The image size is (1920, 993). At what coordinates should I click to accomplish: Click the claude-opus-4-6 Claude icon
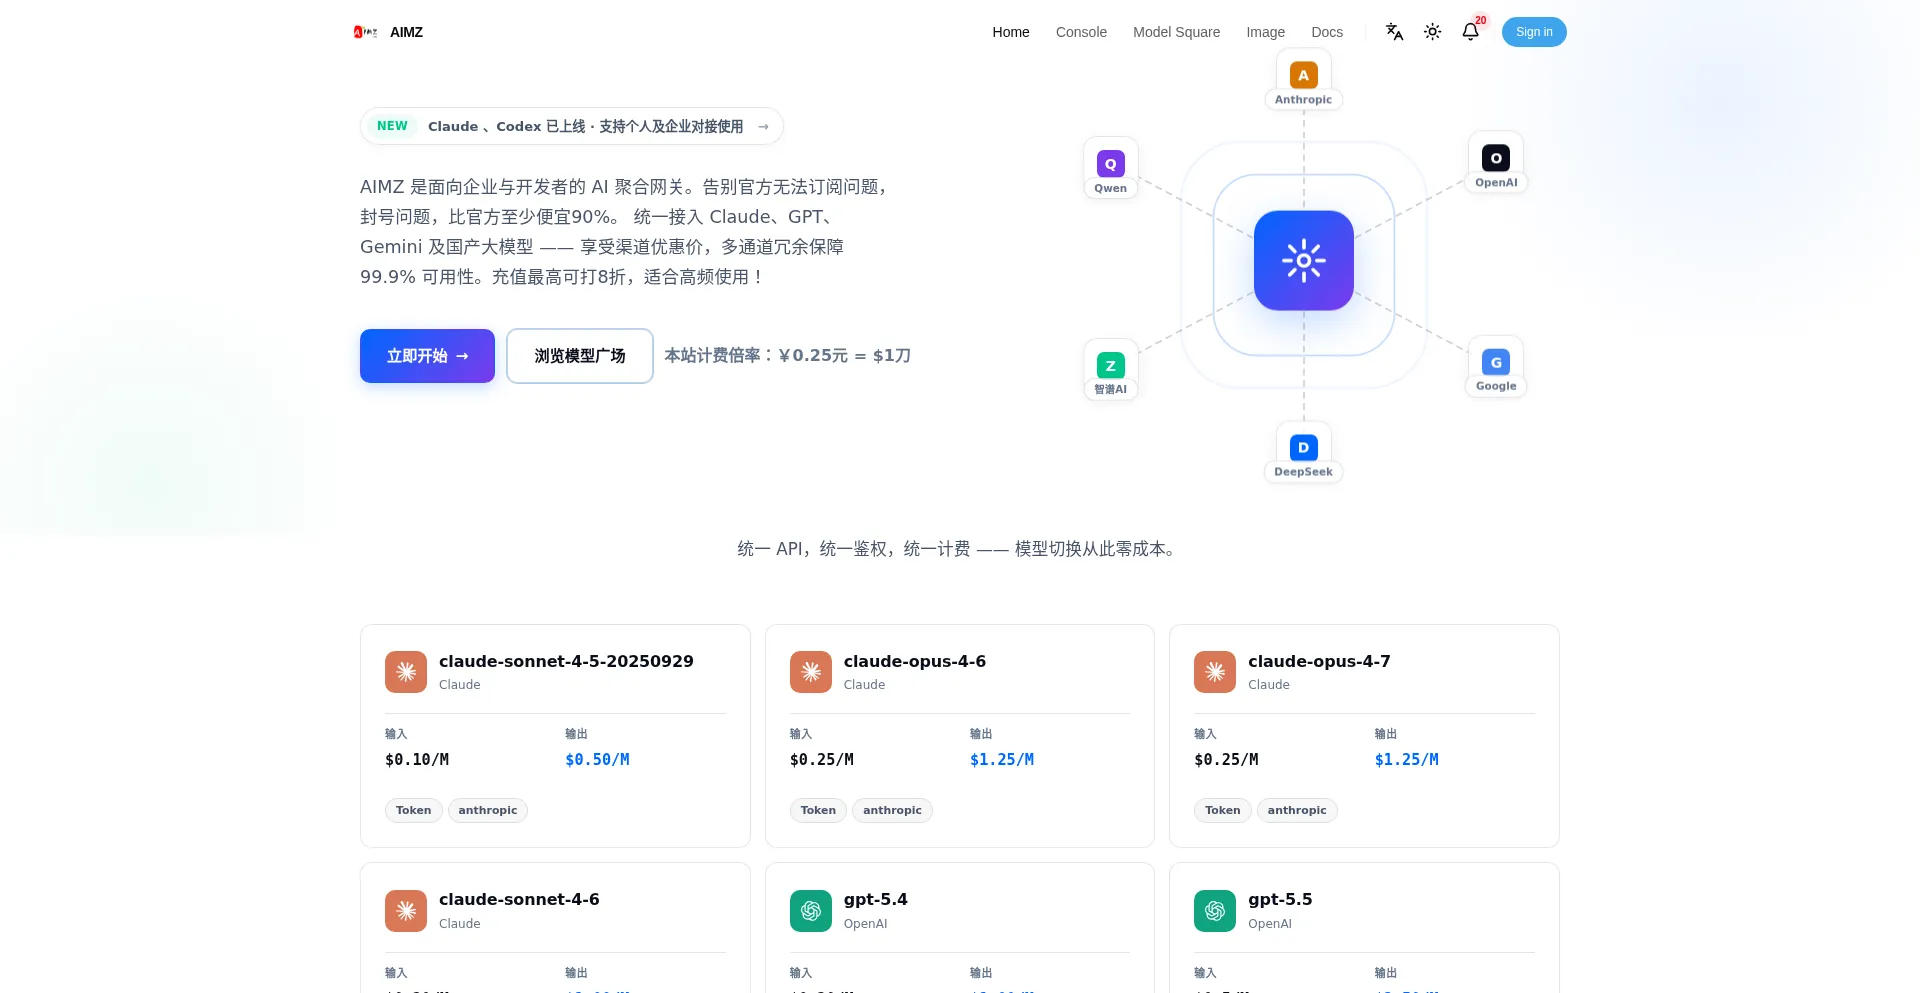[x=811, y=672]
